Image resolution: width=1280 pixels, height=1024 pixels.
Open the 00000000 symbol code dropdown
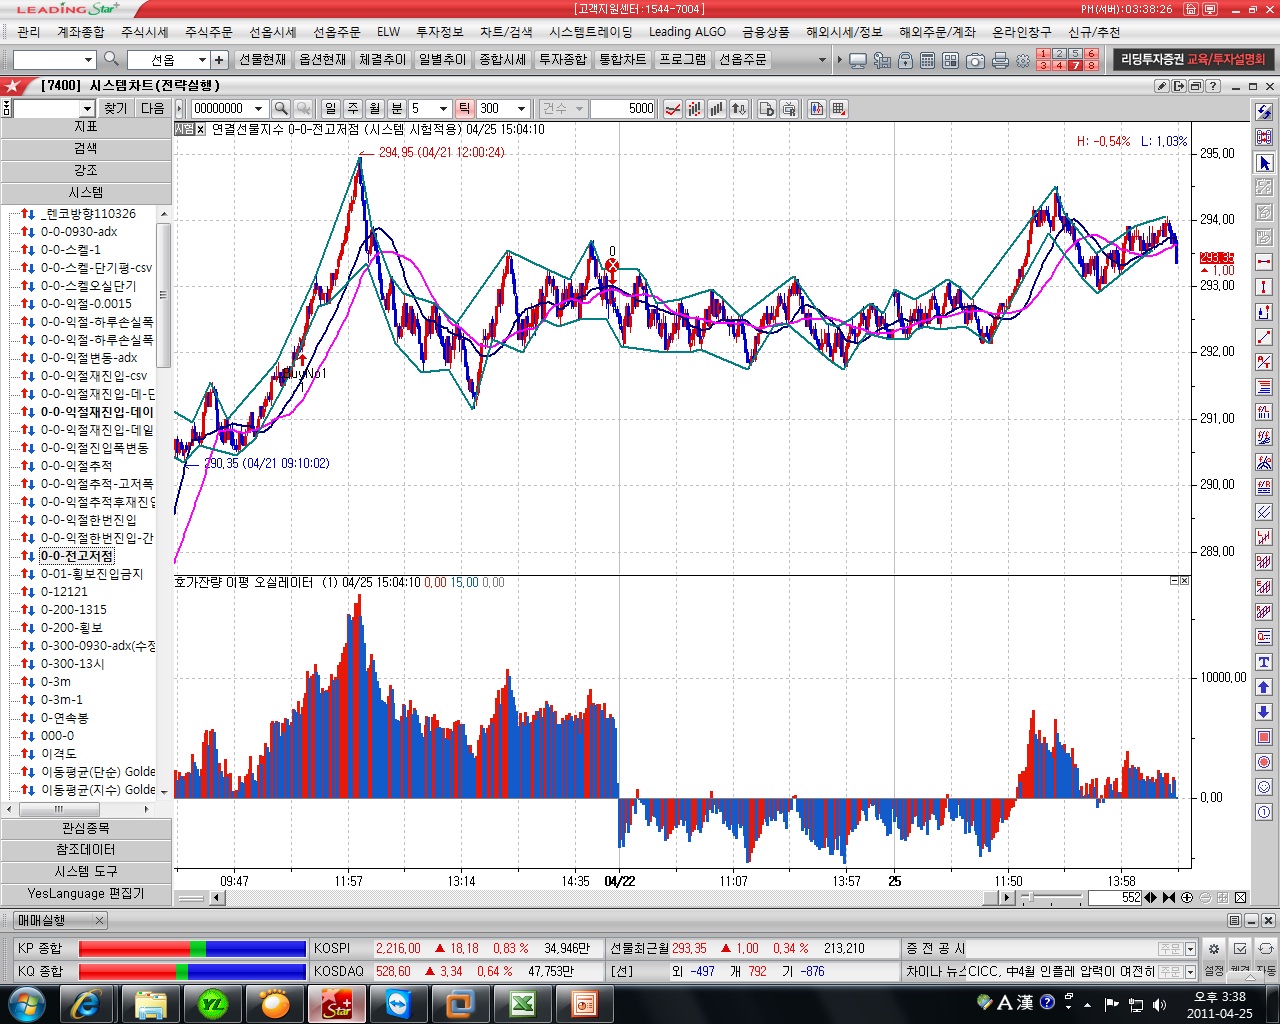tap(258, 108)
